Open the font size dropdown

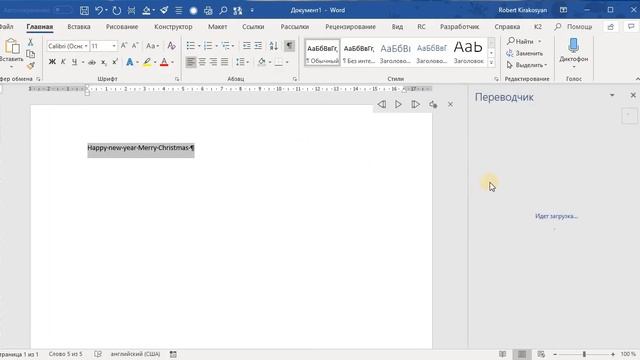114,46
